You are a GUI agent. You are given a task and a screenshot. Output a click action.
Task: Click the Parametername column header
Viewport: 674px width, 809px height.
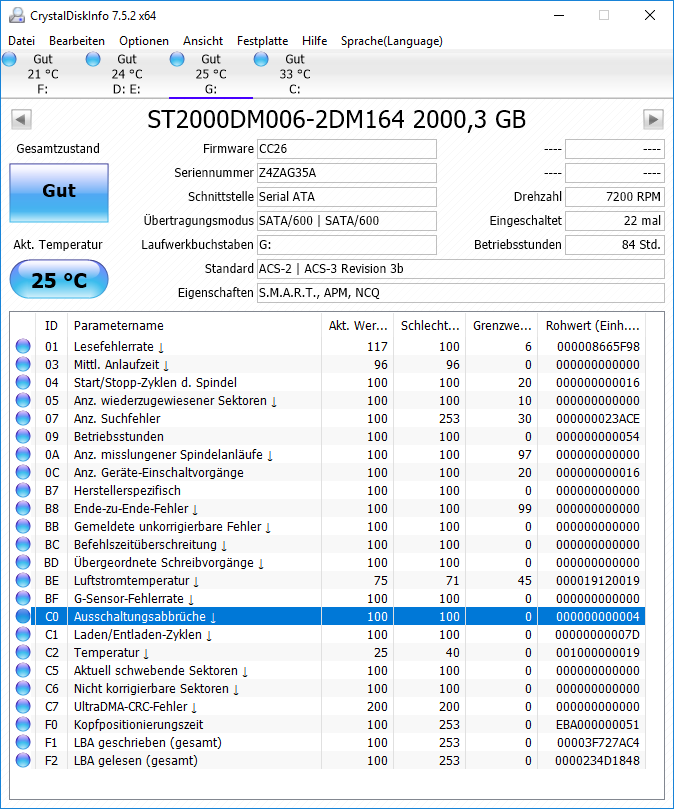(x=195, y=326)
